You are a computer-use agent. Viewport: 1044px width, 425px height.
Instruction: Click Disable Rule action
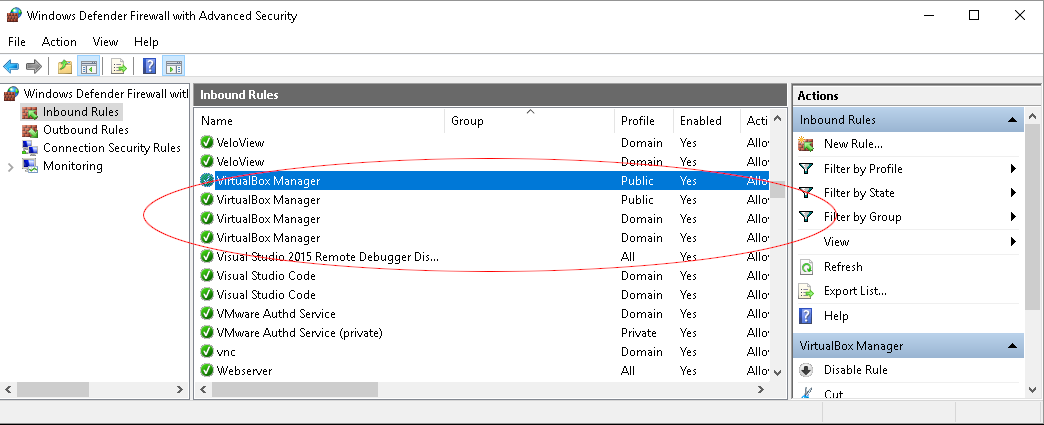tap(856, 370)
